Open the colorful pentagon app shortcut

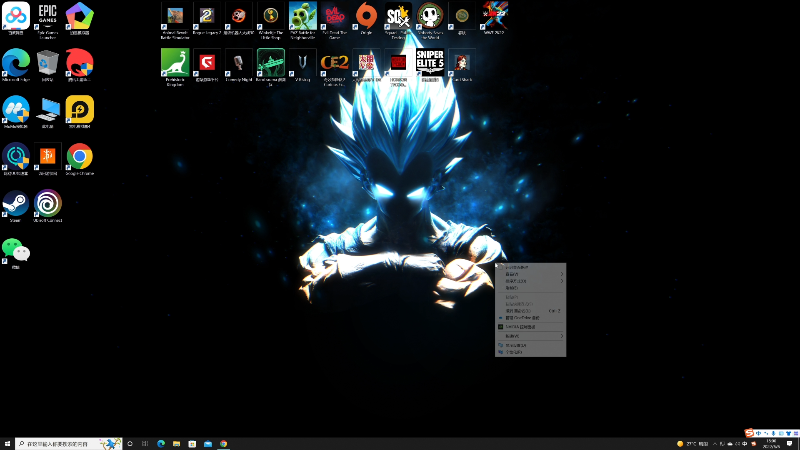coord(80,18)
